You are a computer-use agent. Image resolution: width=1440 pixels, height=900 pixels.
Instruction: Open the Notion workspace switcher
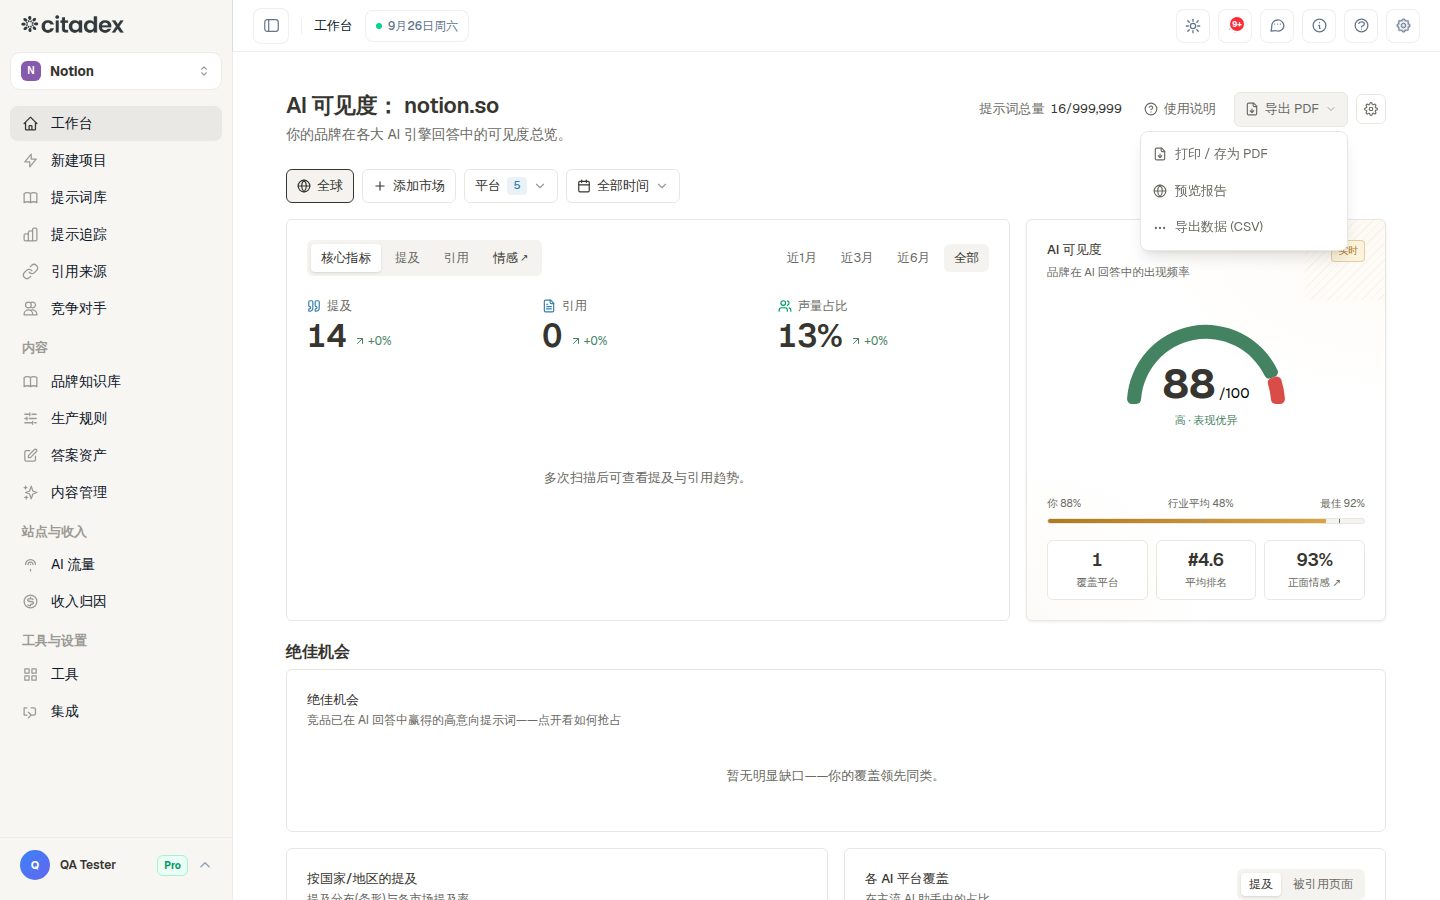(116, 71)
